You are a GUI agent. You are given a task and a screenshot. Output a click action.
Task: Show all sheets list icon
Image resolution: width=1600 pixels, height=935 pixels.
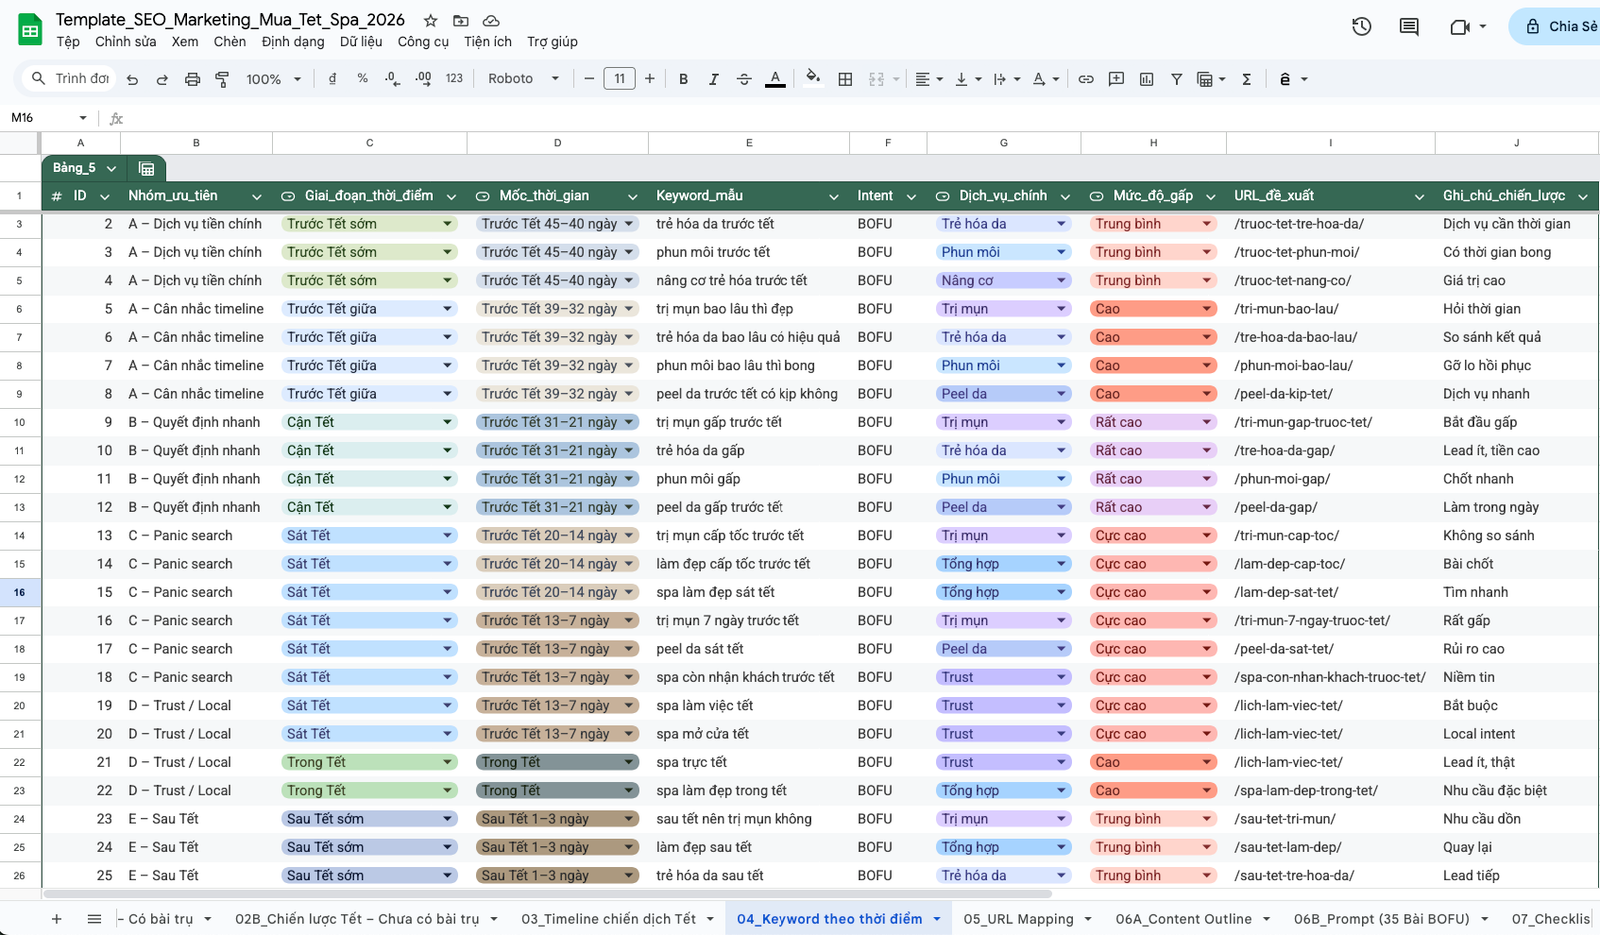[94, 919]
